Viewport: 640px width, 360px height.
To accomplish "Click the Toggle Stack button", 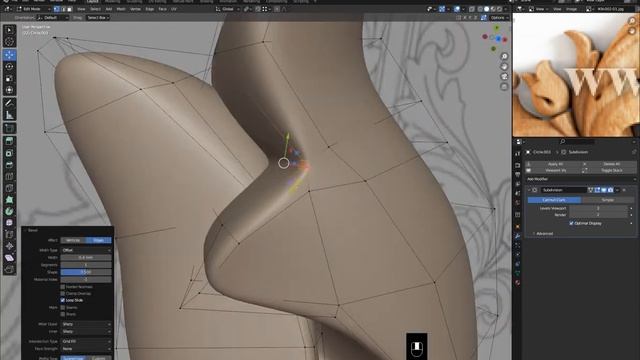I will 611,170.
